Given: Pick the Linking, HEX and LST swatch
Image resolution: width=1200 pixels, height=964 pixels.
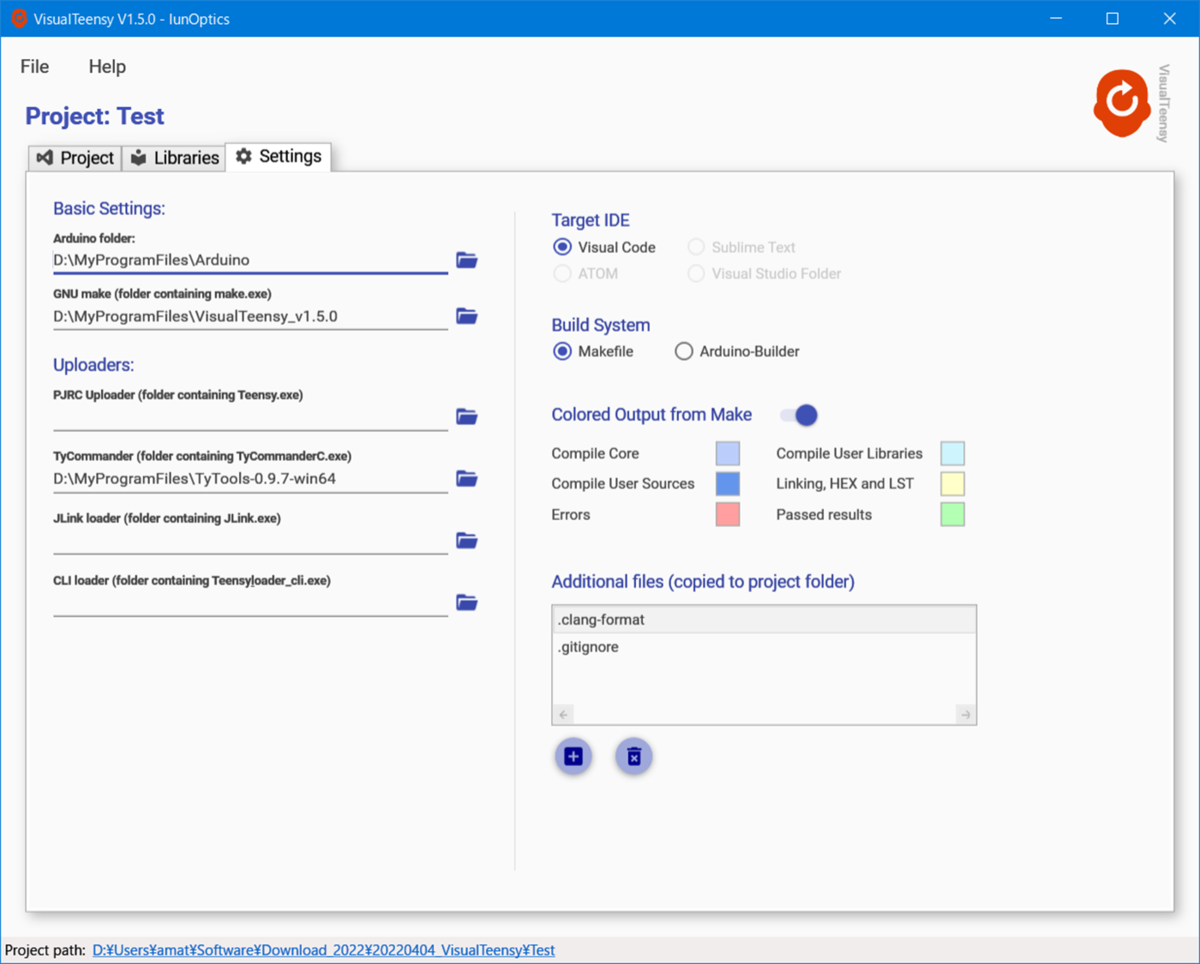Looking at the screenshot, I should pos(952,484).
